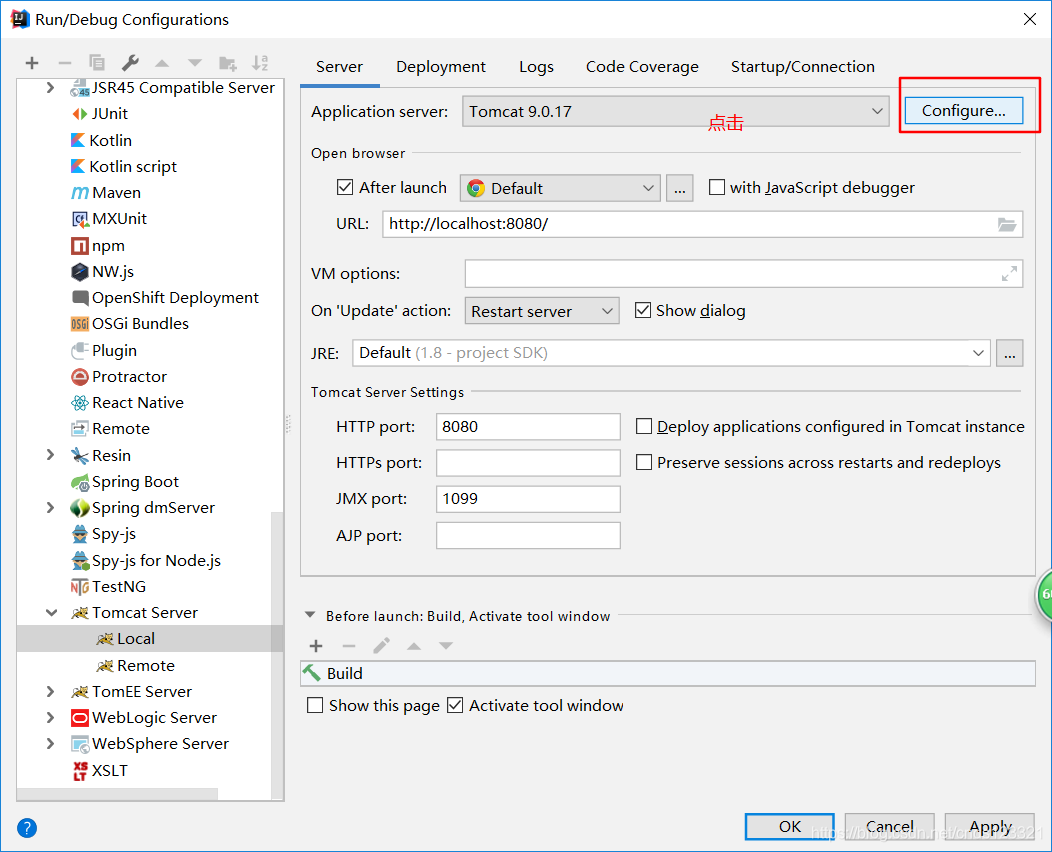This screenshot has width=1052, height=852.
Task: Click the browser ellipsis browse button
Action: [x=680, y=189]
